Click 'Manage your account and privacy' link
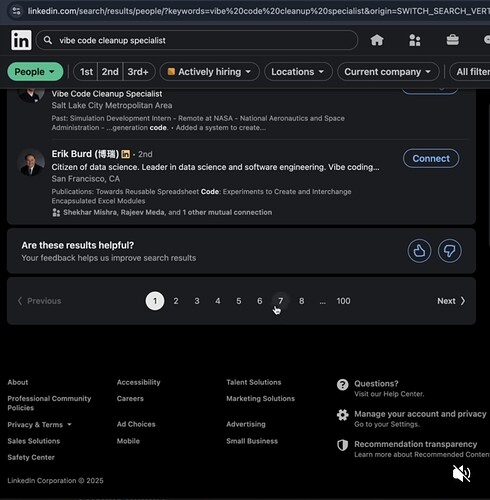Viewport: 490px width, 500px height. pos(420,414)
